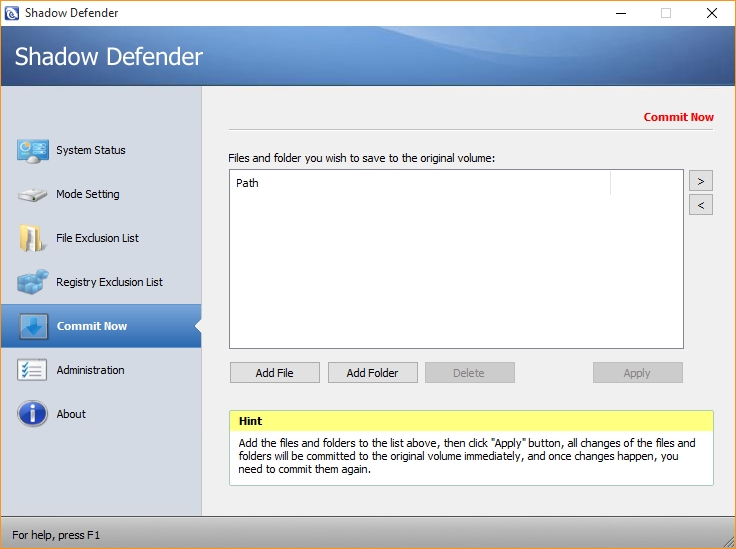
Task: Click the Shadow Defender title bar app icon
Action: pyautogui.click(x=11, y=13)
